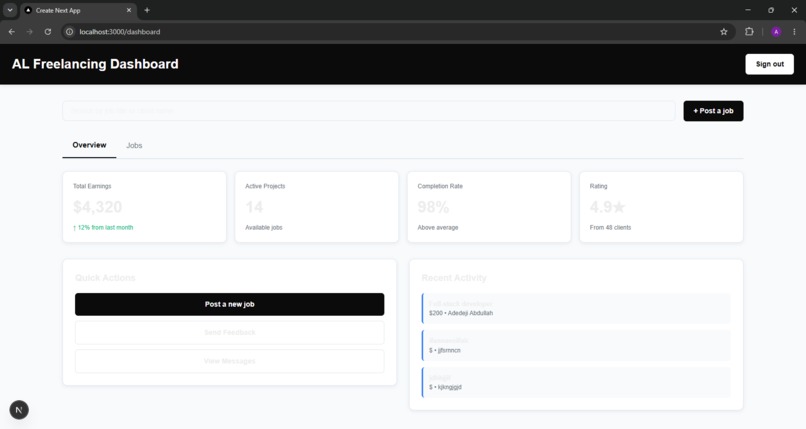This screenshot has height=429, width=806.
Task: Restore down the browser window
Action: point(771,10)
